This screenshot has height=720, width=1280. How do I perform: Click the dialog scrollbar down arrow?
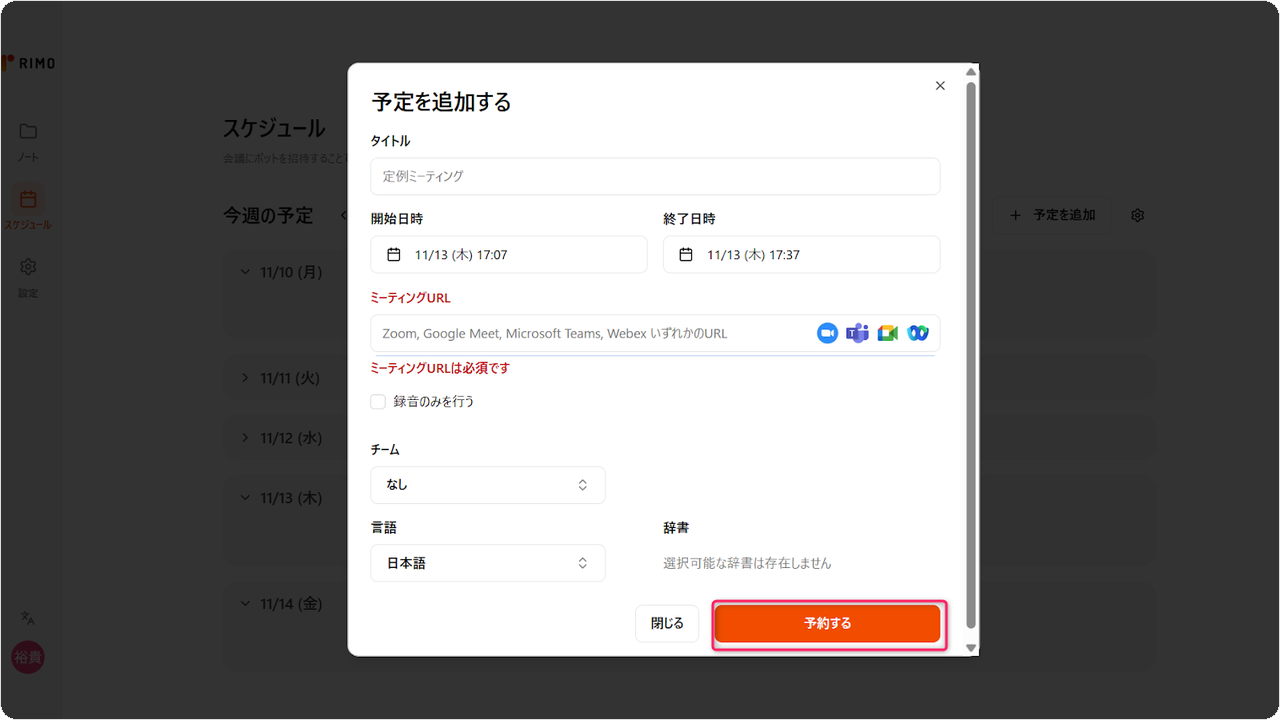coord(971,649)
